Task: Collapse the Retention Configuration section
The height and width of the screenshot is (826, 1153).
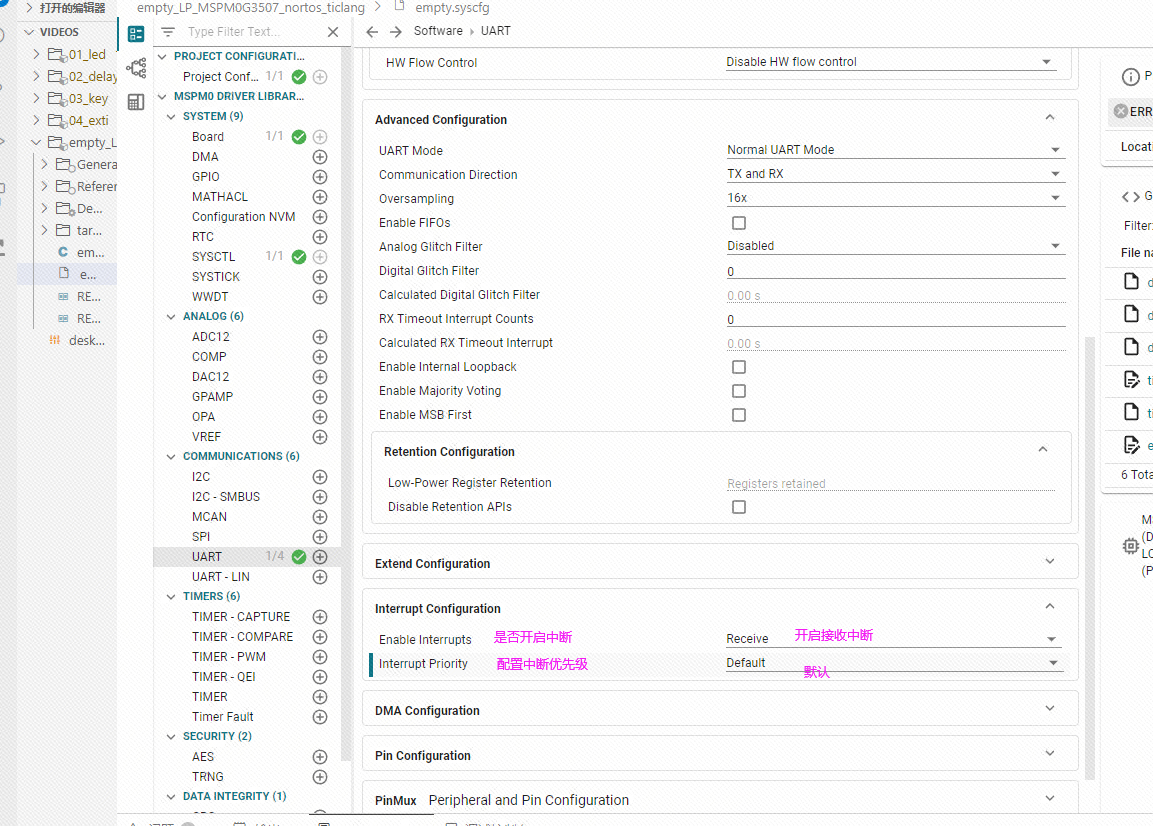Action: 1043,449
